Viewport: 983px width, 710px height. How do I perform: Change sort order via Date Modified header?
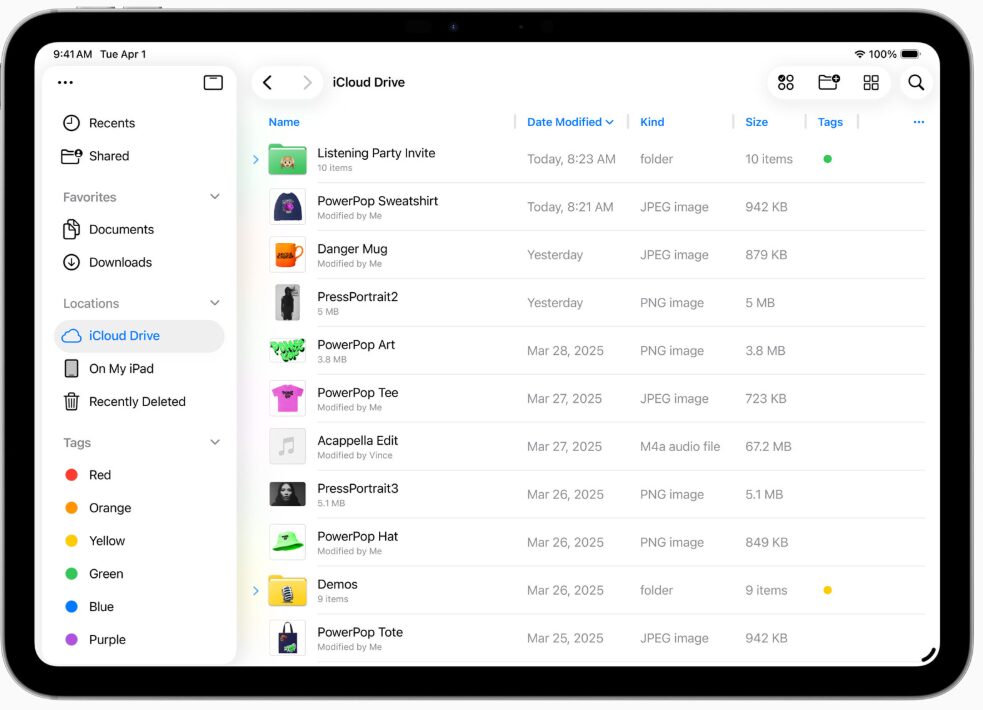click(x=570, y=122)
